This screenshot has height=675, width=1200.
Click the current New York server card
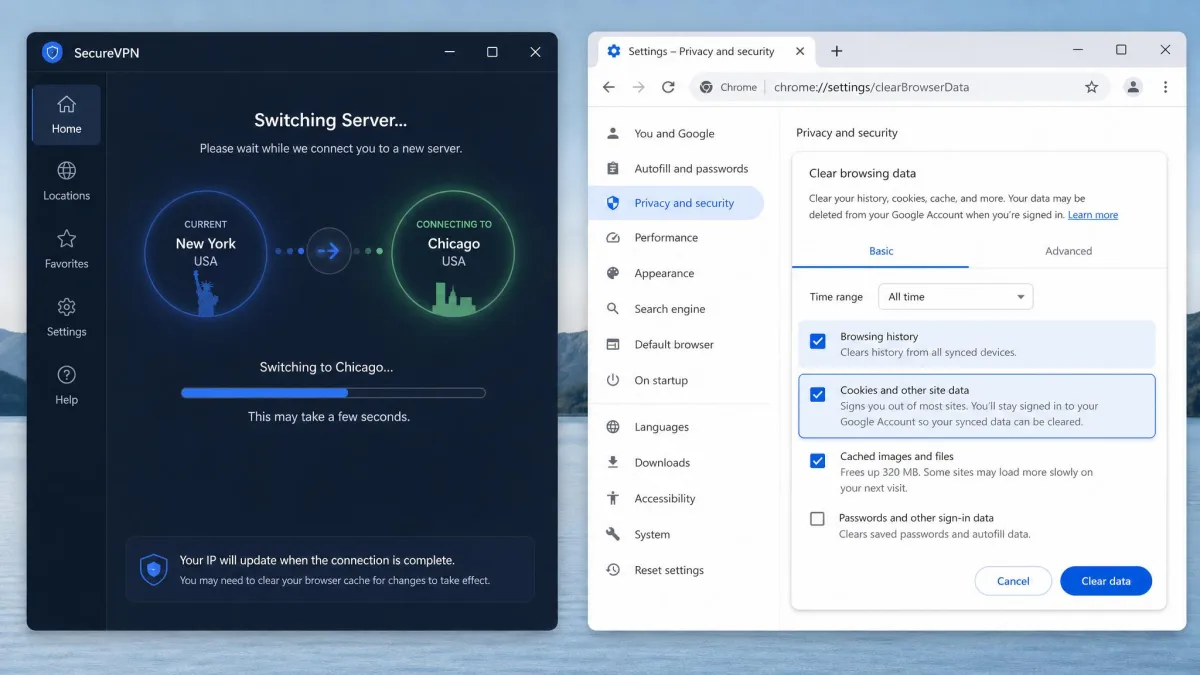pyautogui.click(x=206, y=254)
